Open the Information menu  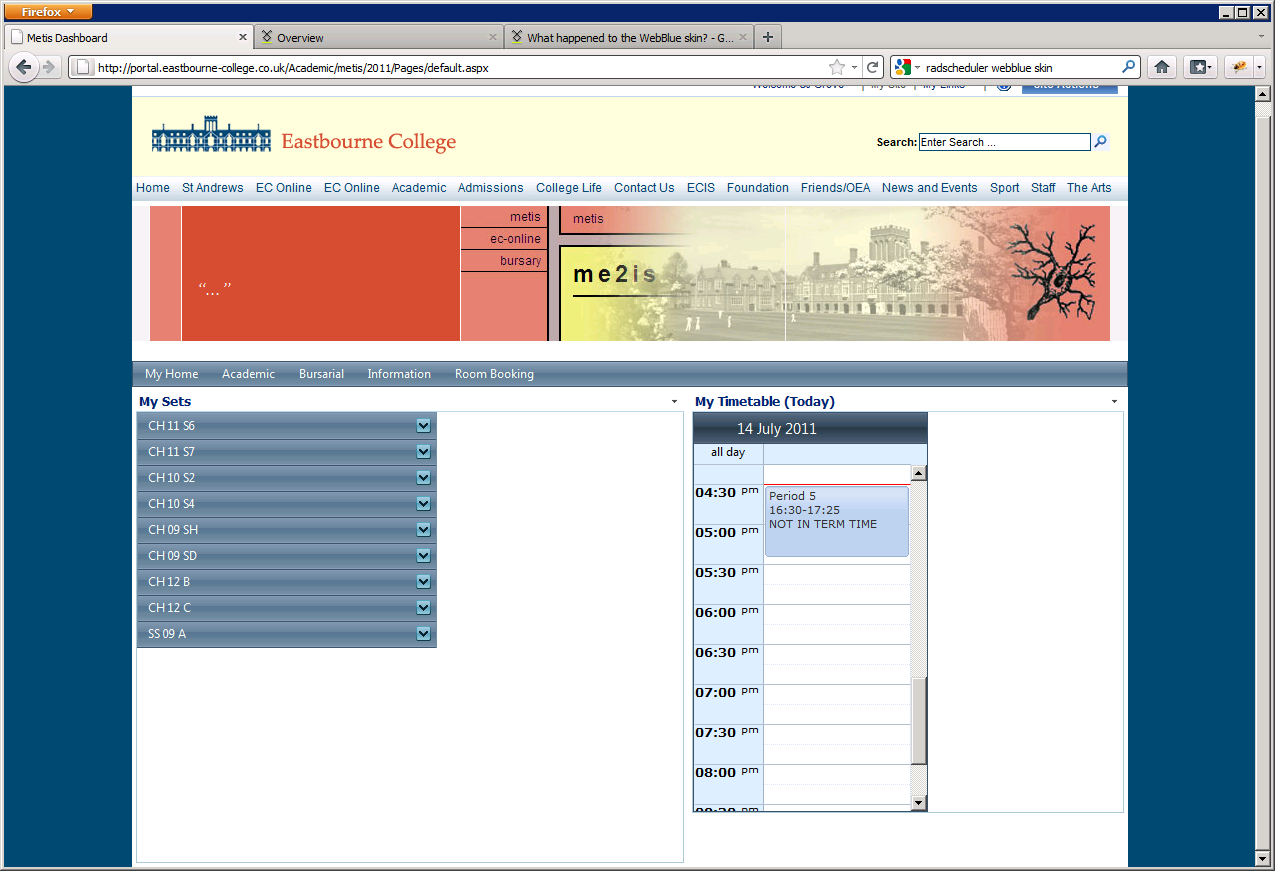click(x=399, y=374)
